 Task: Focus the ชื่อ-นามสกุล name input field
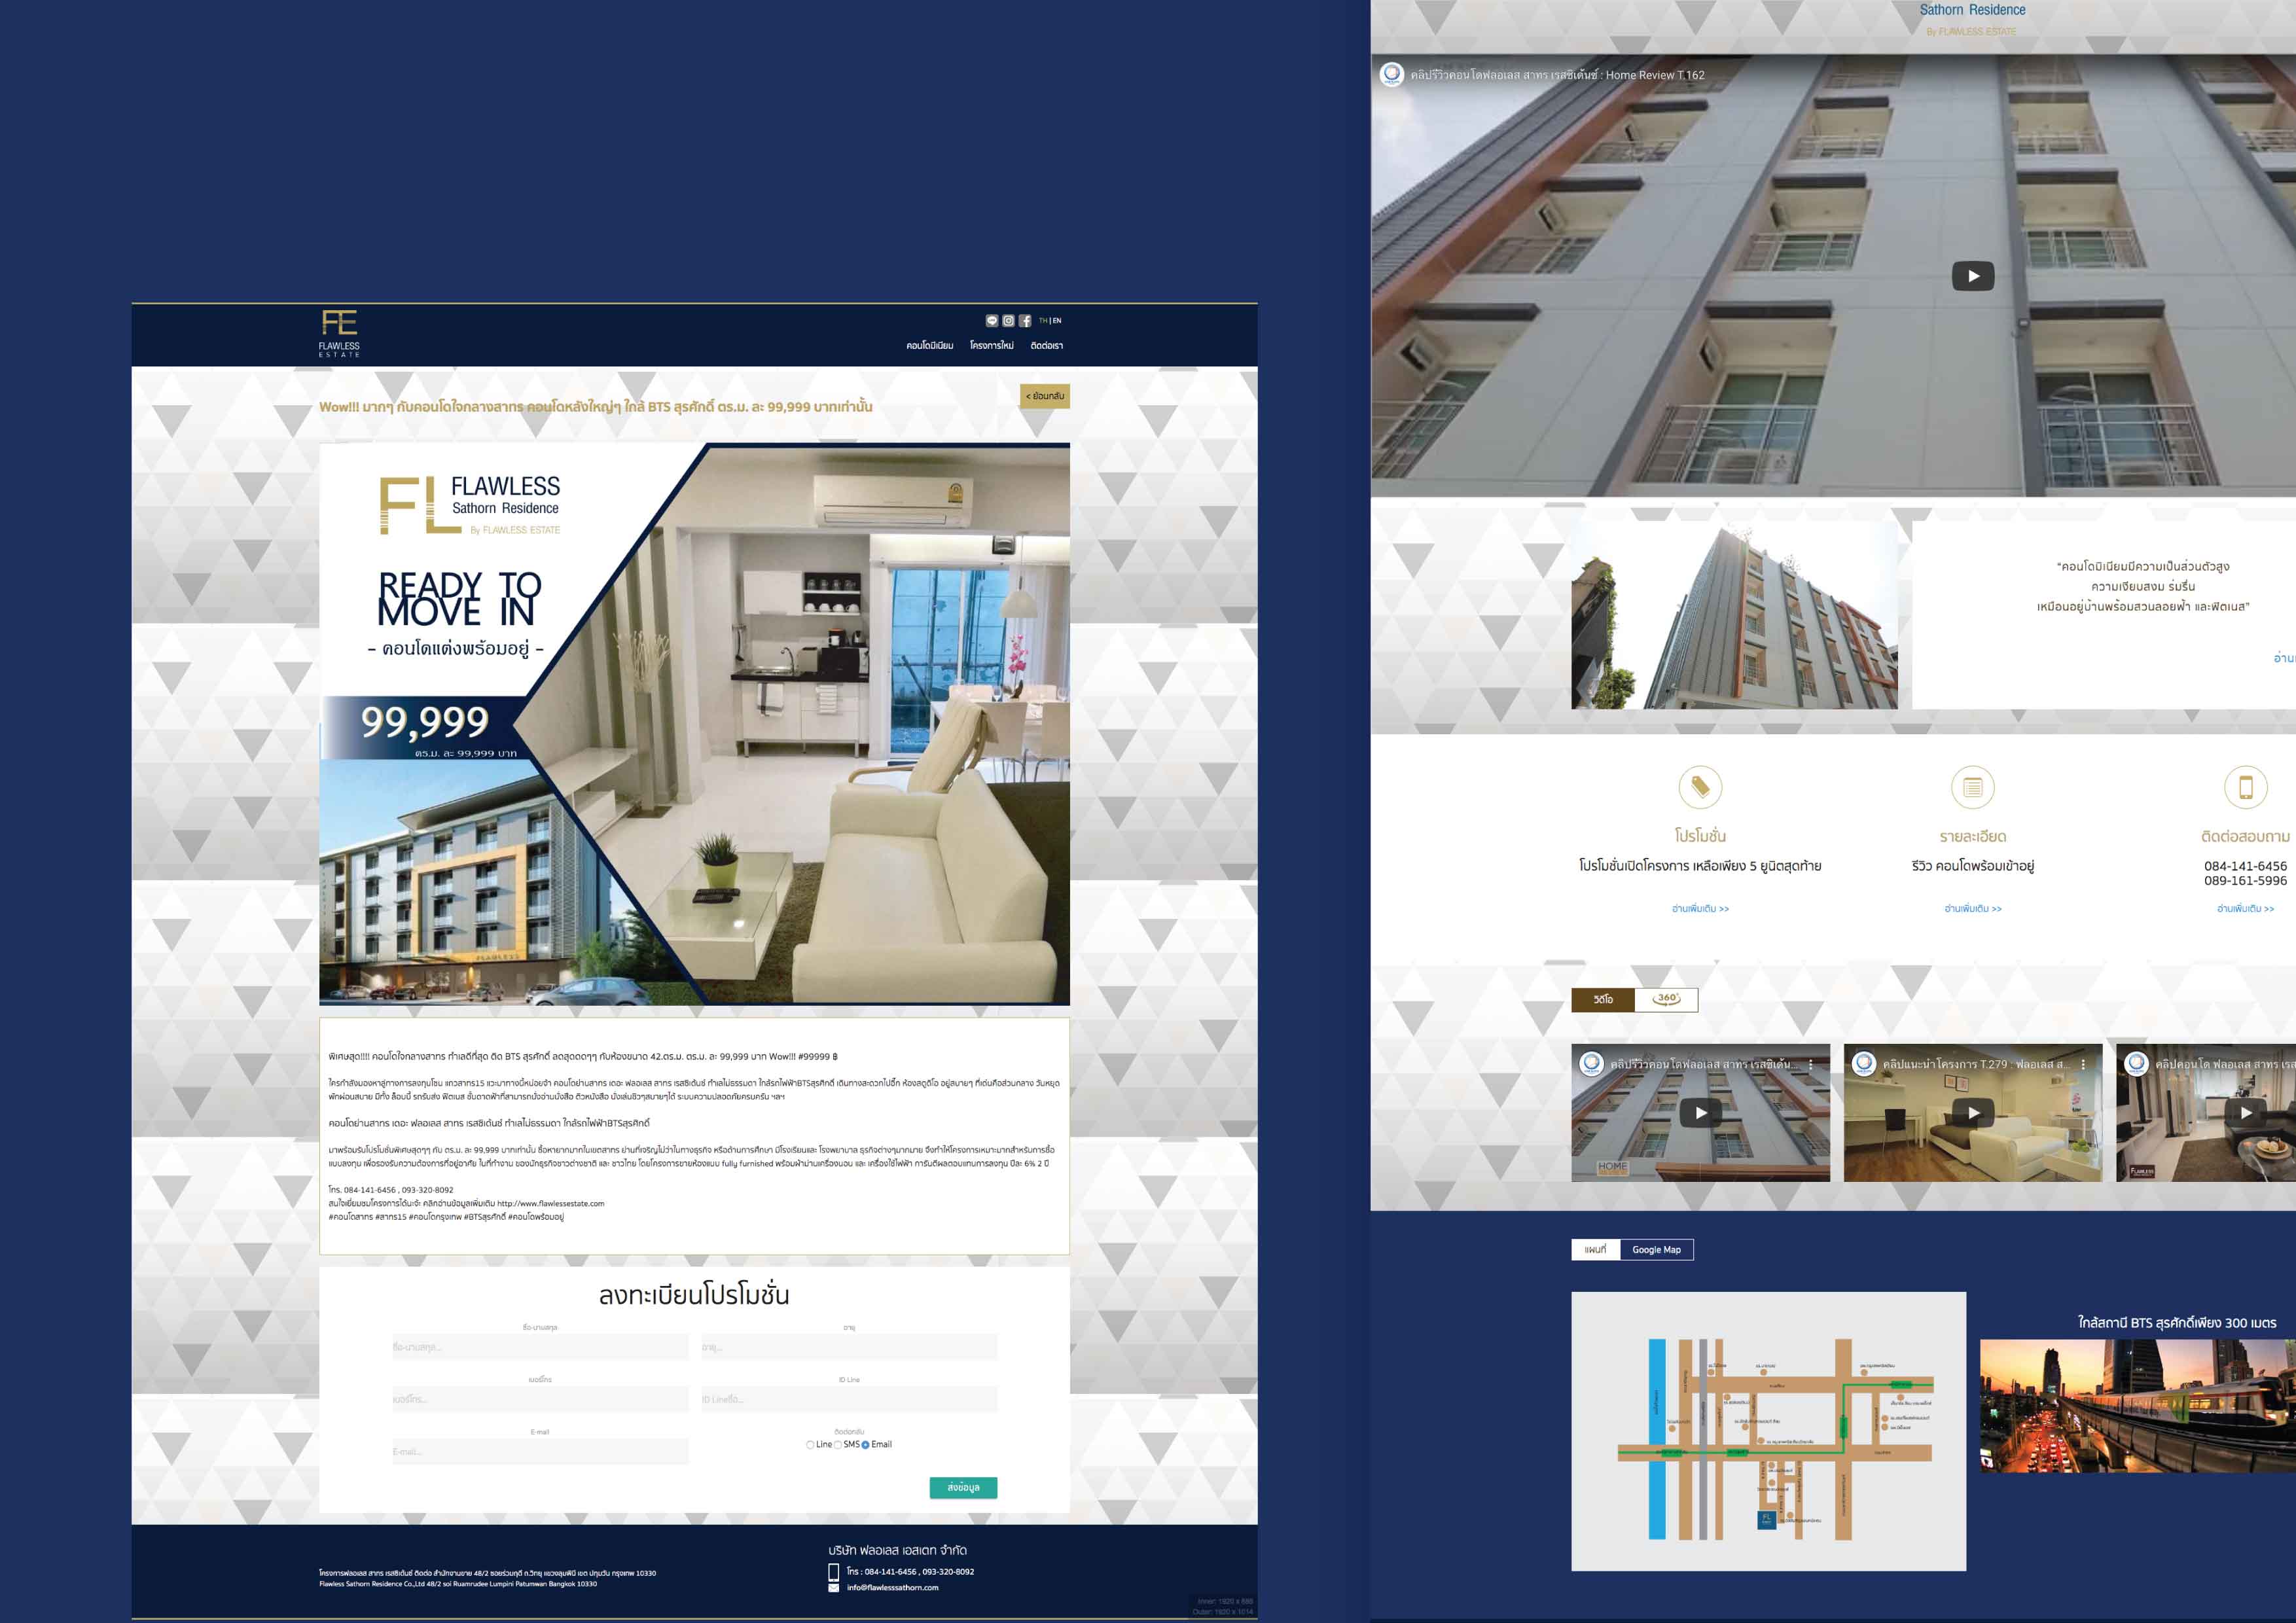(x=540, y=1347)
